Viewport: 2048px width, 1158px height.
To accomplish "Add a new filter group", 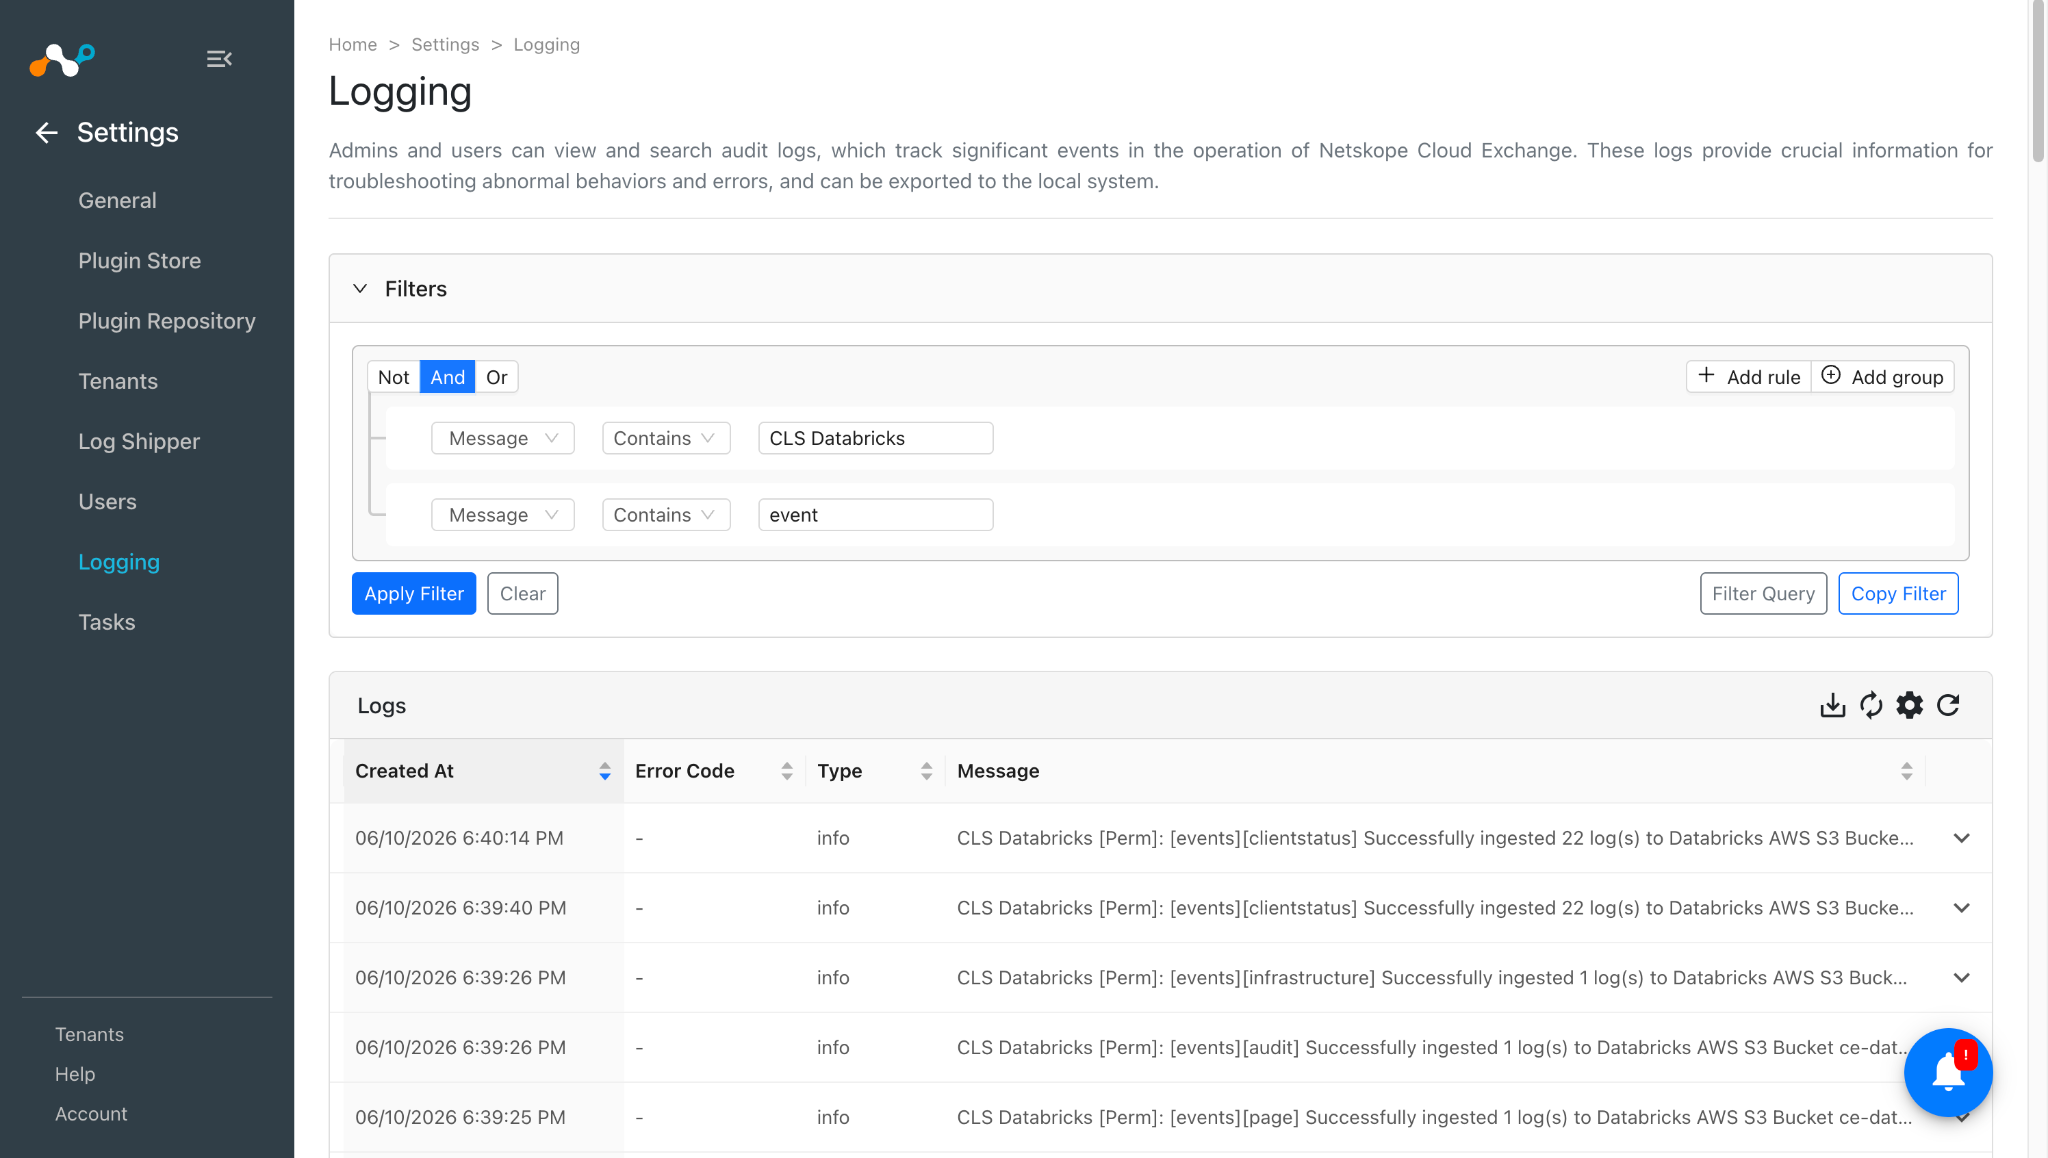I will 1883,377.
